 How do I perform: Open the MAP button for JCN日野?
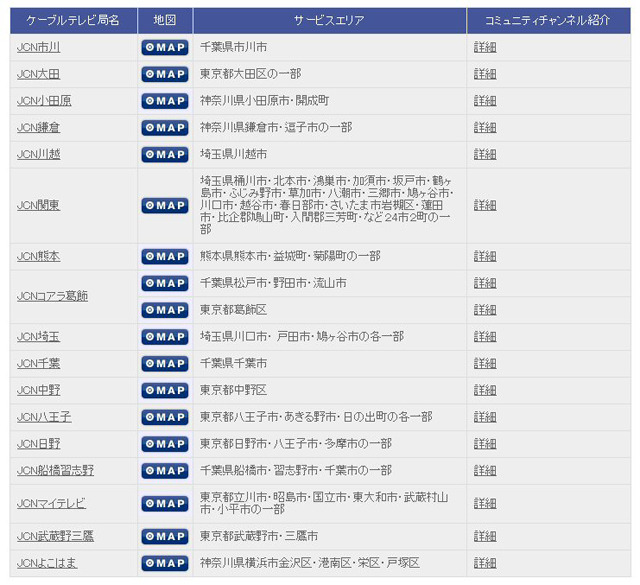(x=165, y=444)
